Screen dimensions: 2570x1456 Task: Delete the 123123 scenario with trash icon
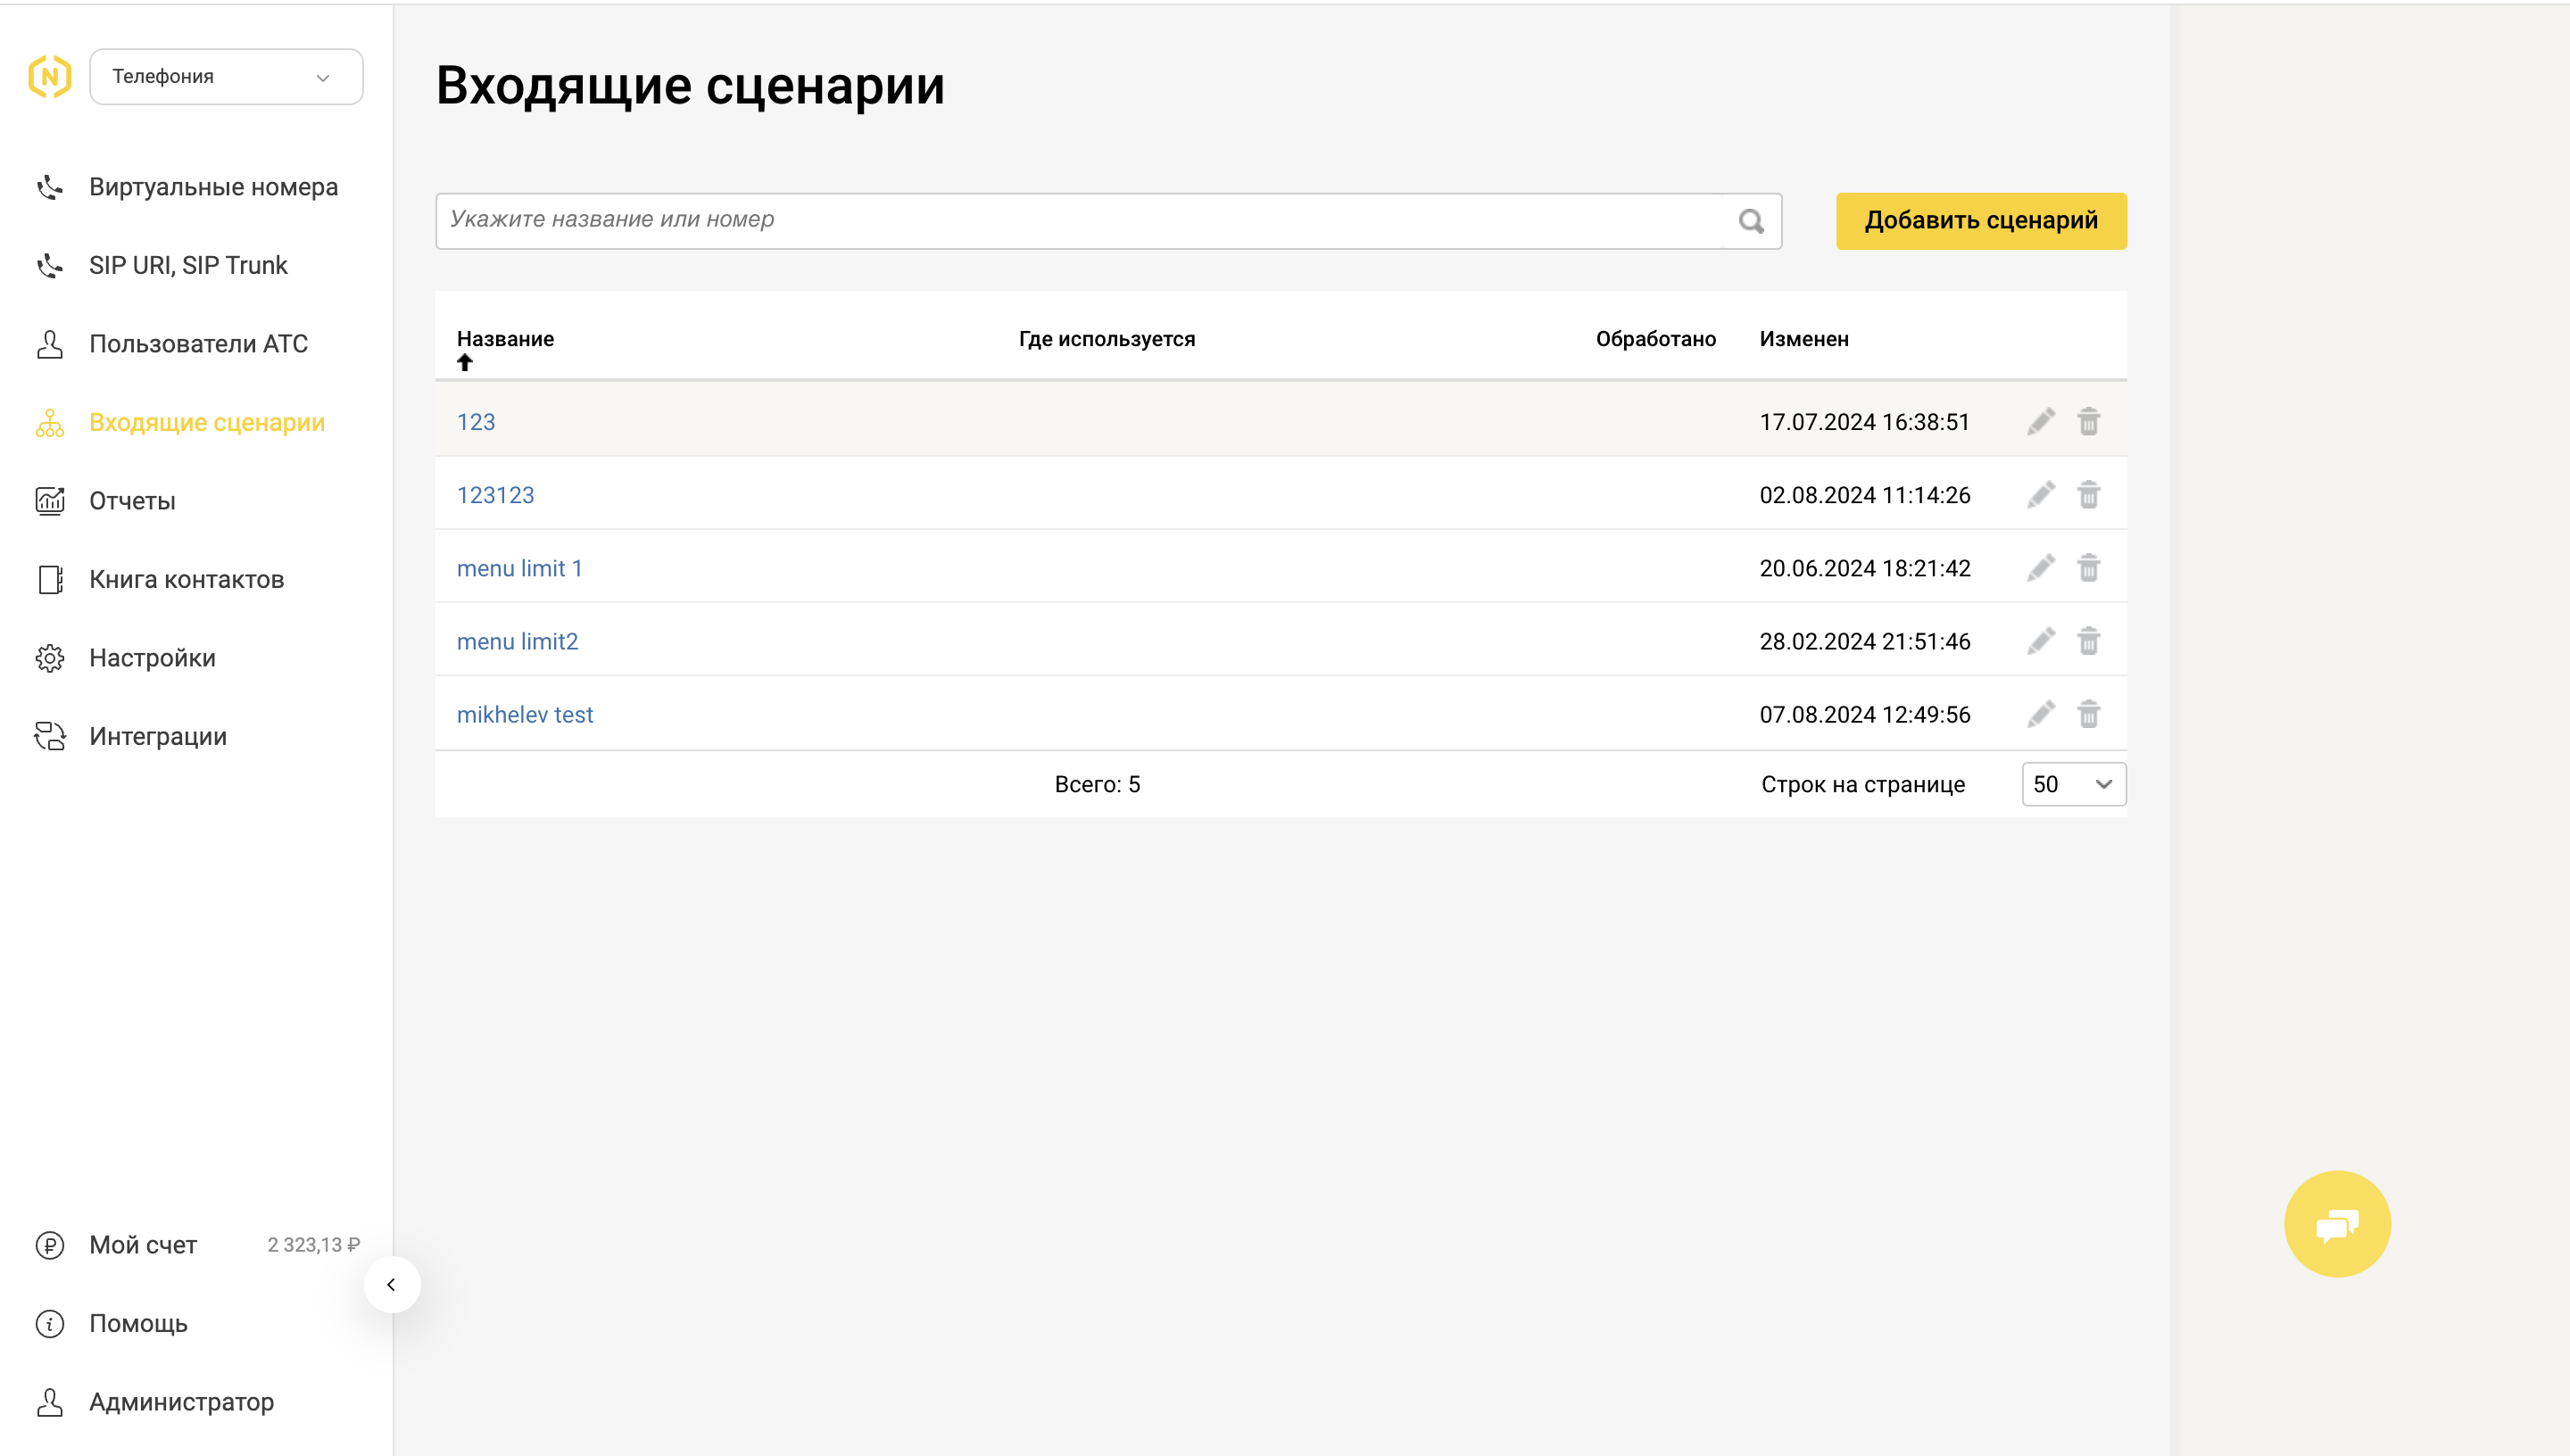pos(2088,495)
